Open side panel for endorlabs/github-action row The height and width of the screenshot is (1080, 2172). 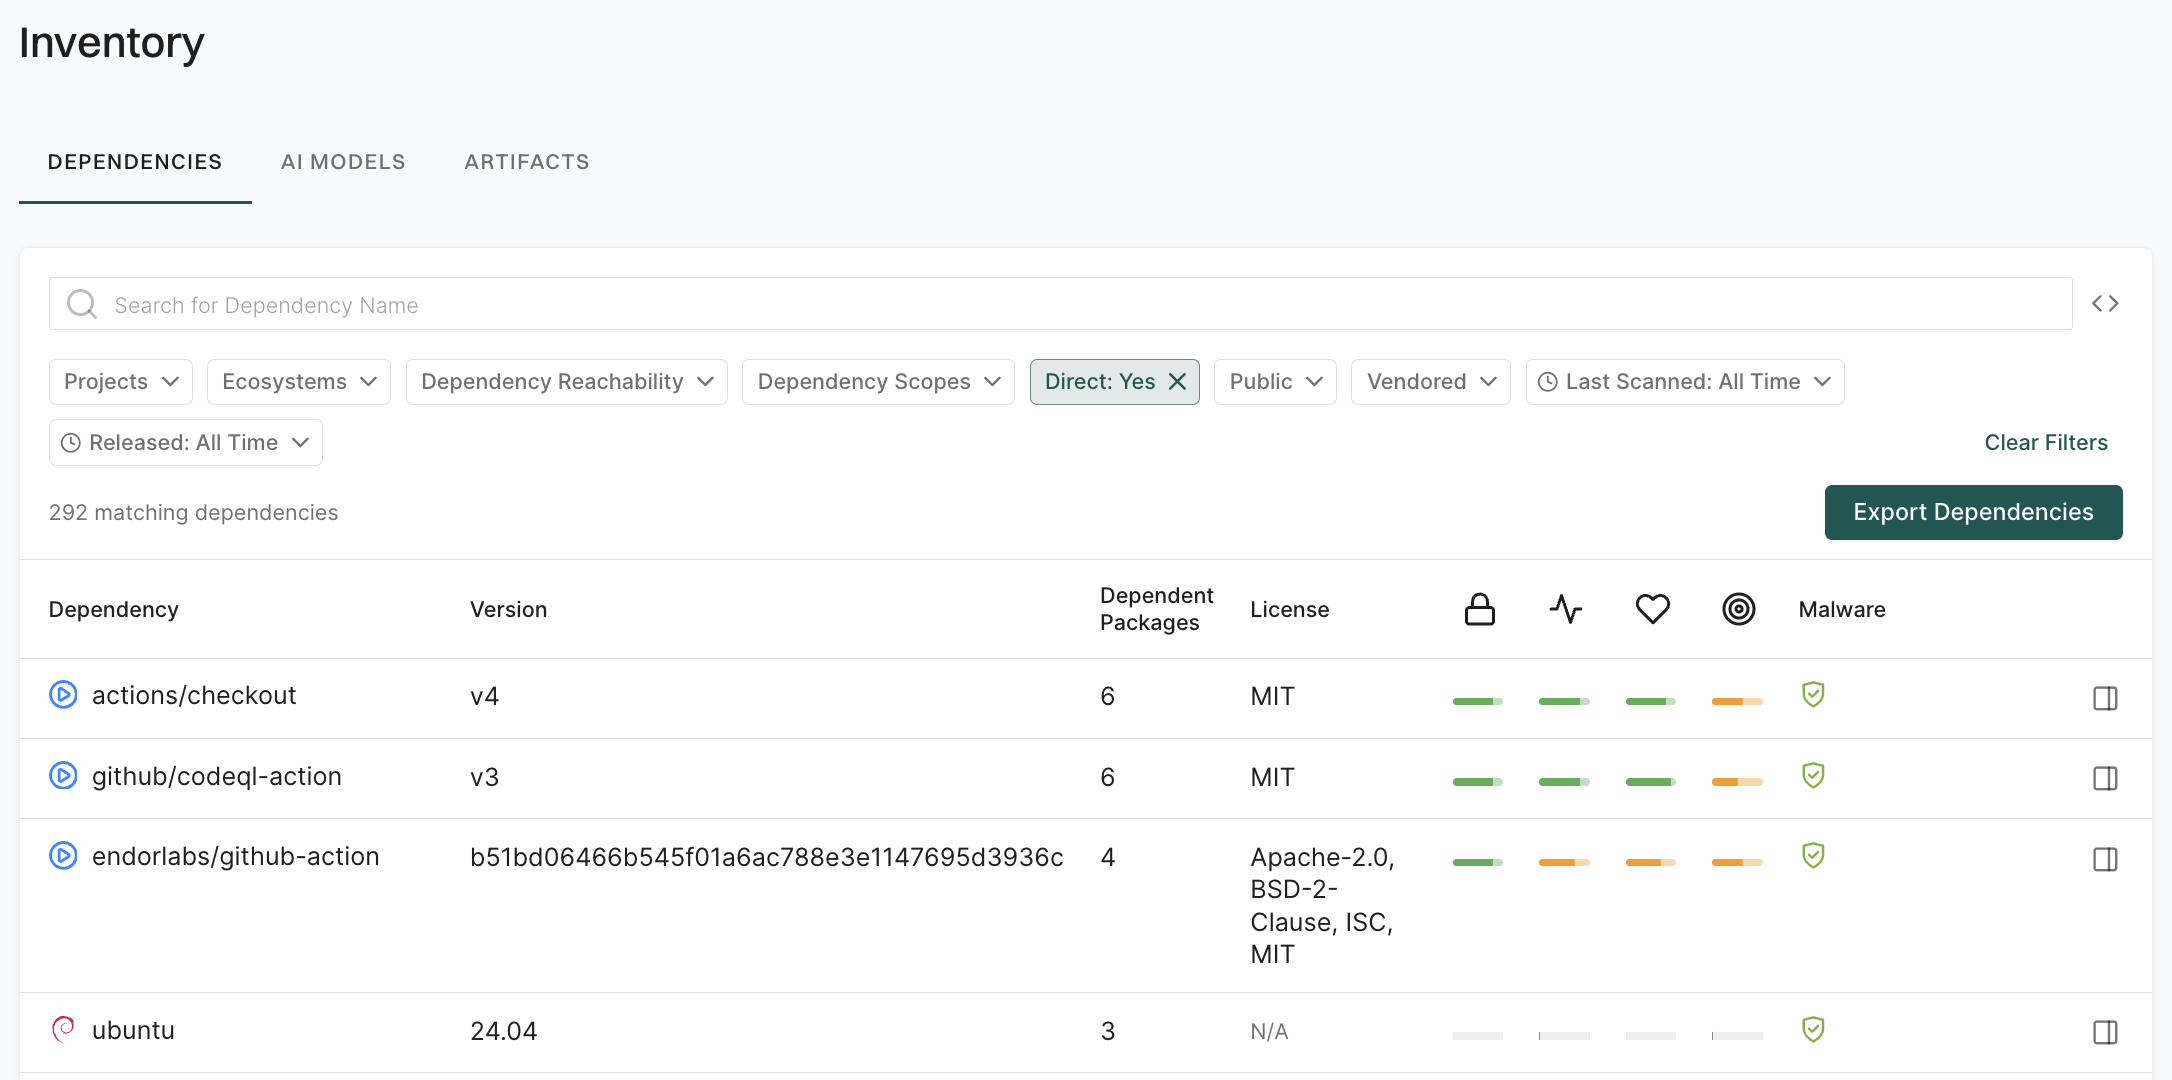[x=2105, y=859]
